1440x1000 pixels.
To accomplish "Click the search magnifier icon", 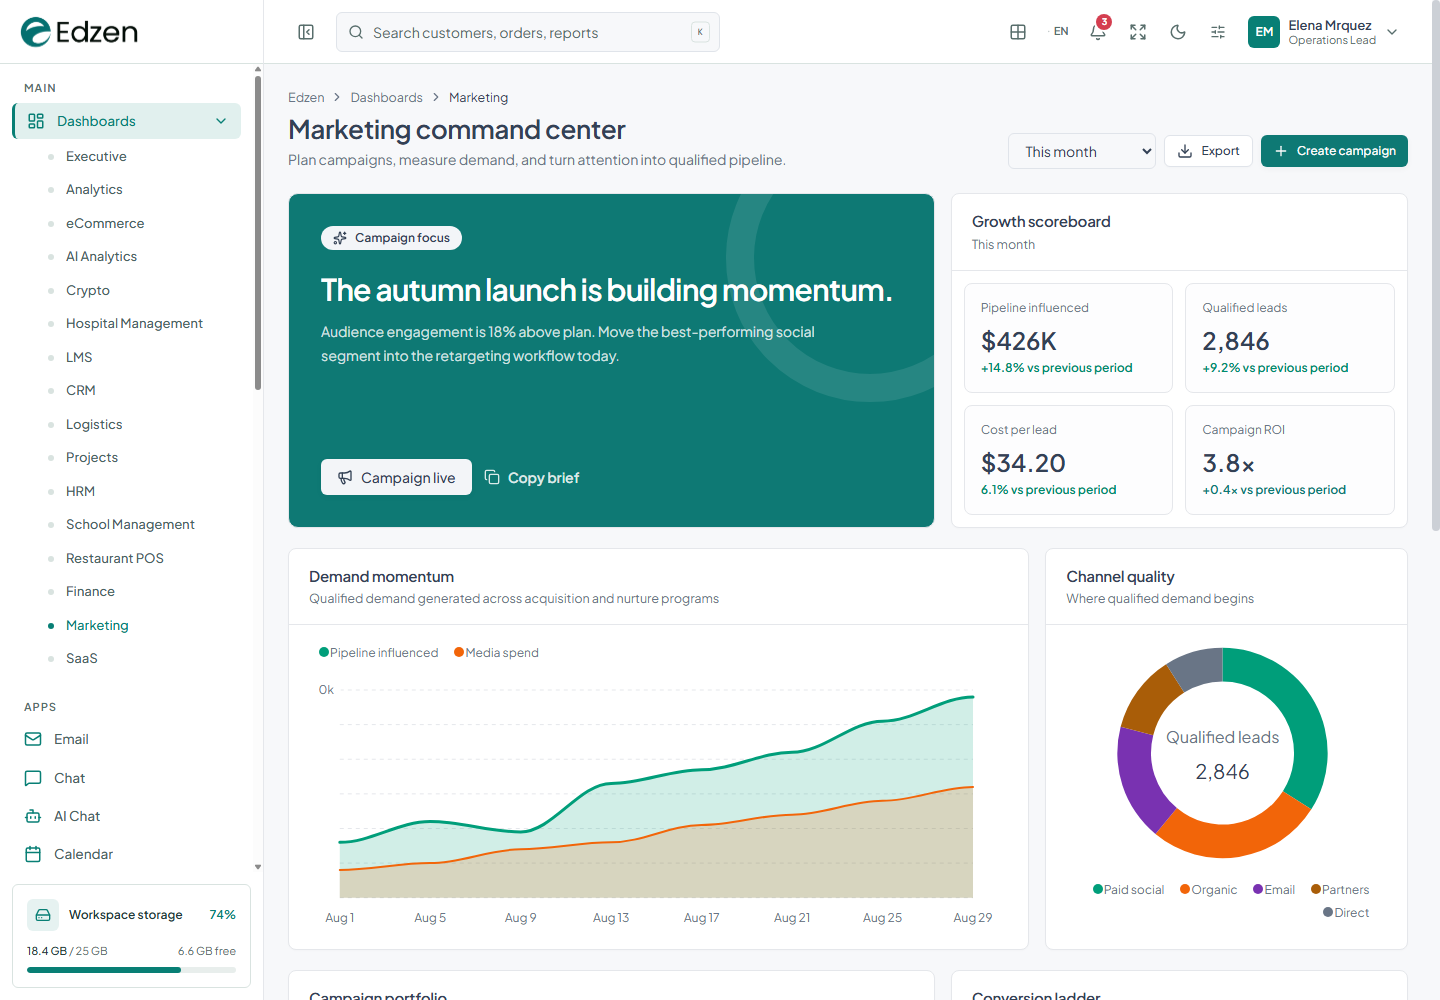I will pos(356,32).
